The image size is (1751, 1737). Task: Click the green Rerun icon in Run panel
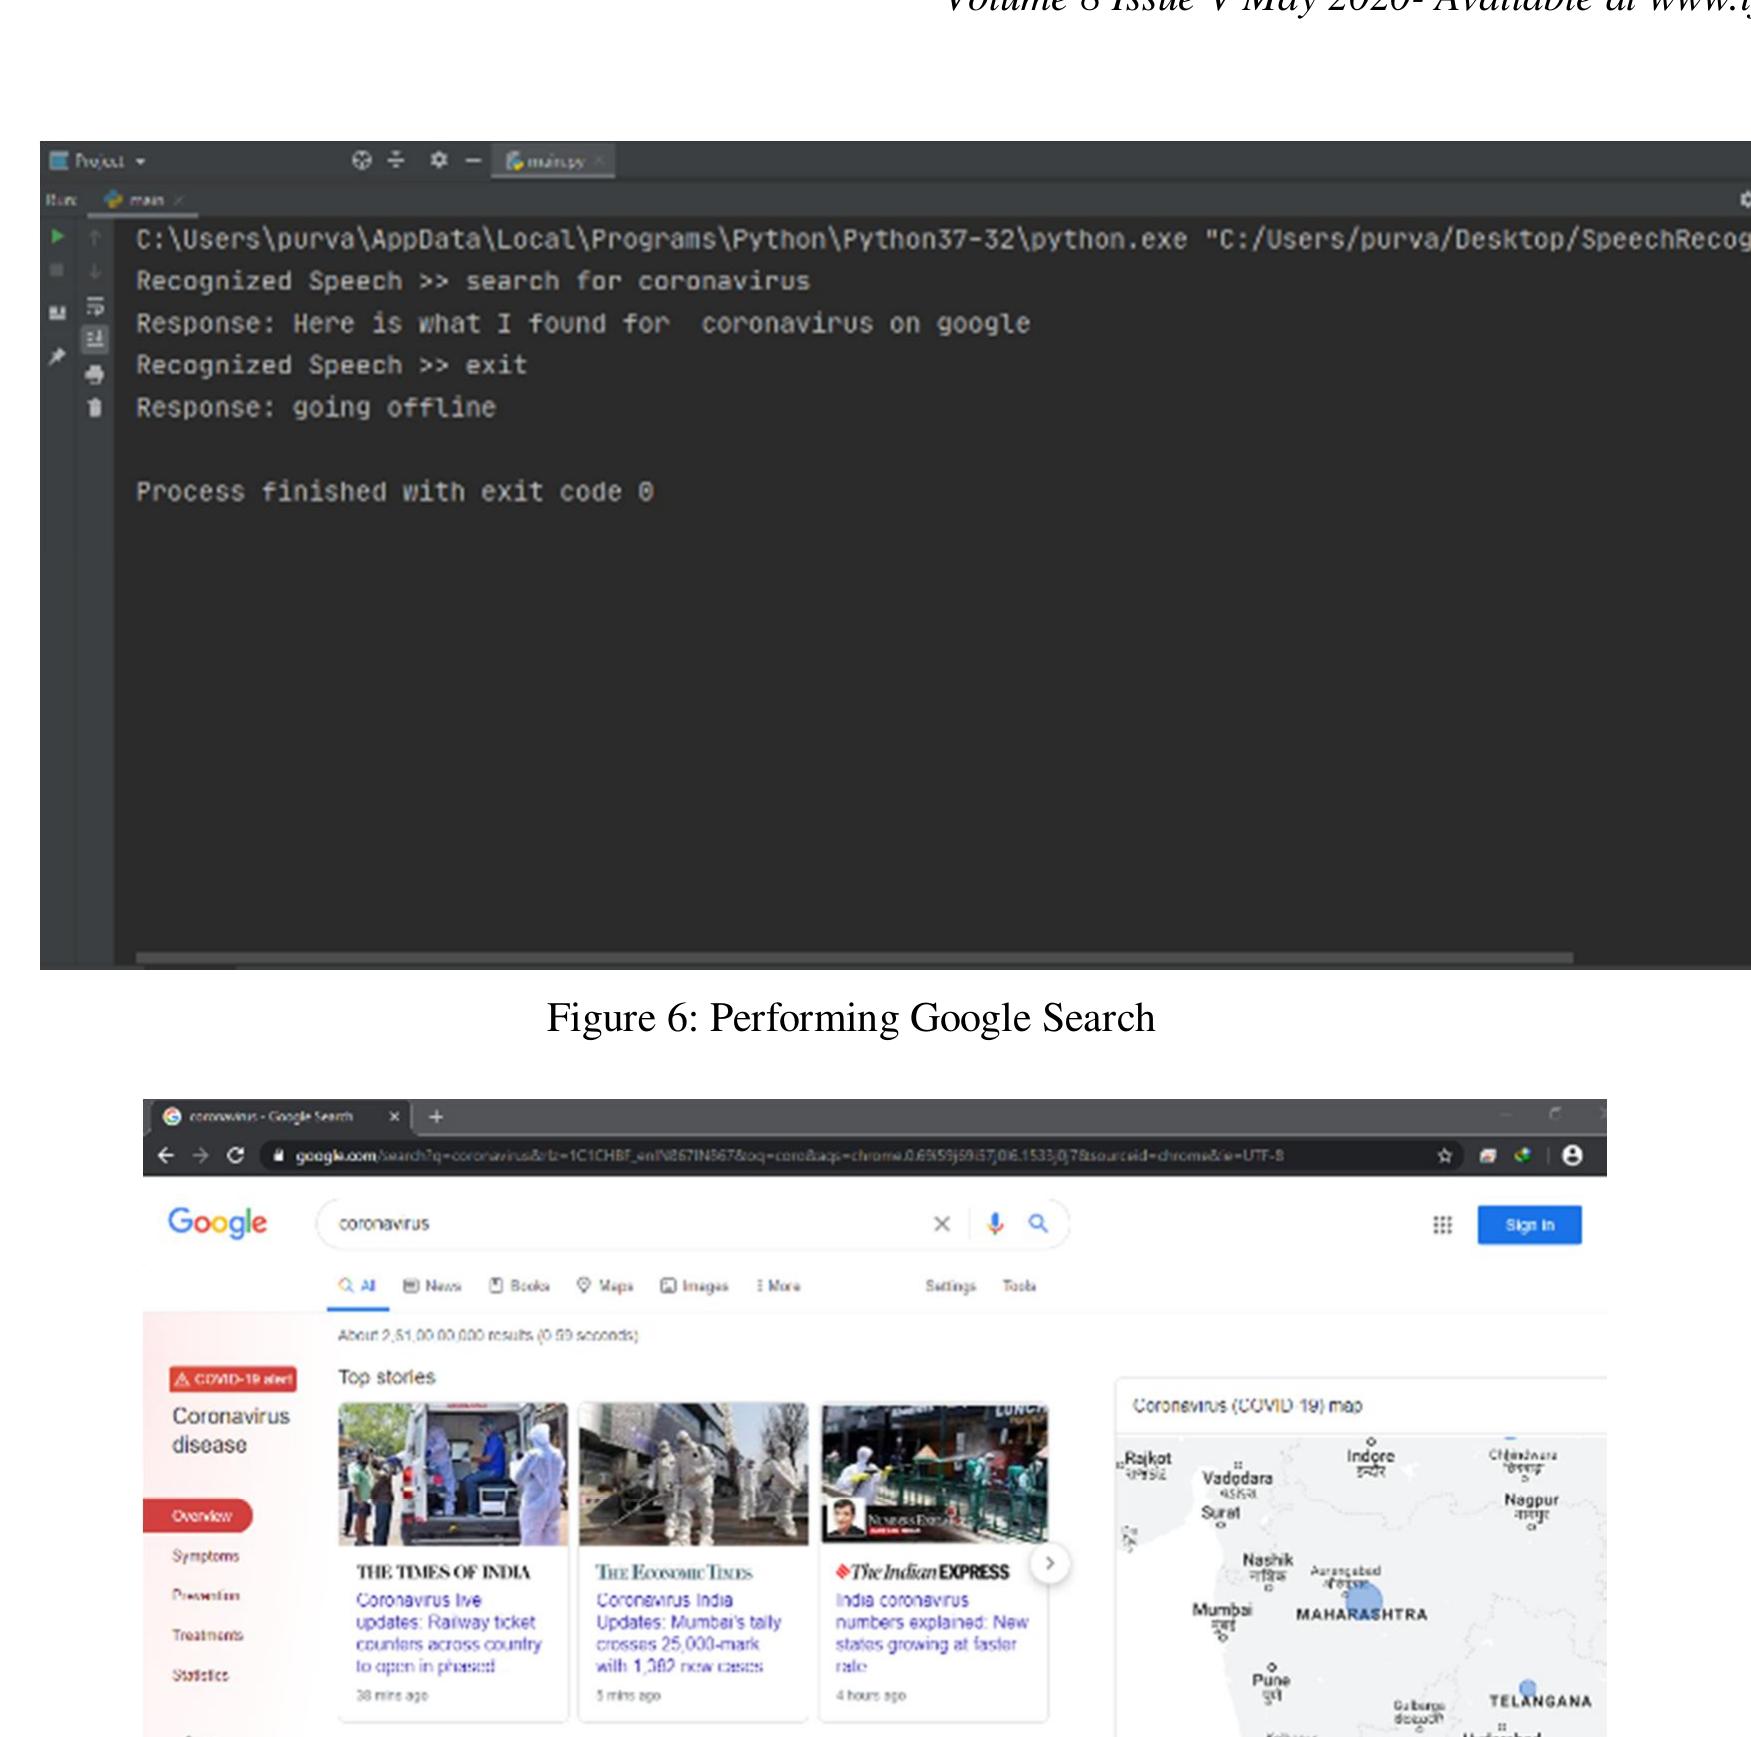(x=58, y=237)
